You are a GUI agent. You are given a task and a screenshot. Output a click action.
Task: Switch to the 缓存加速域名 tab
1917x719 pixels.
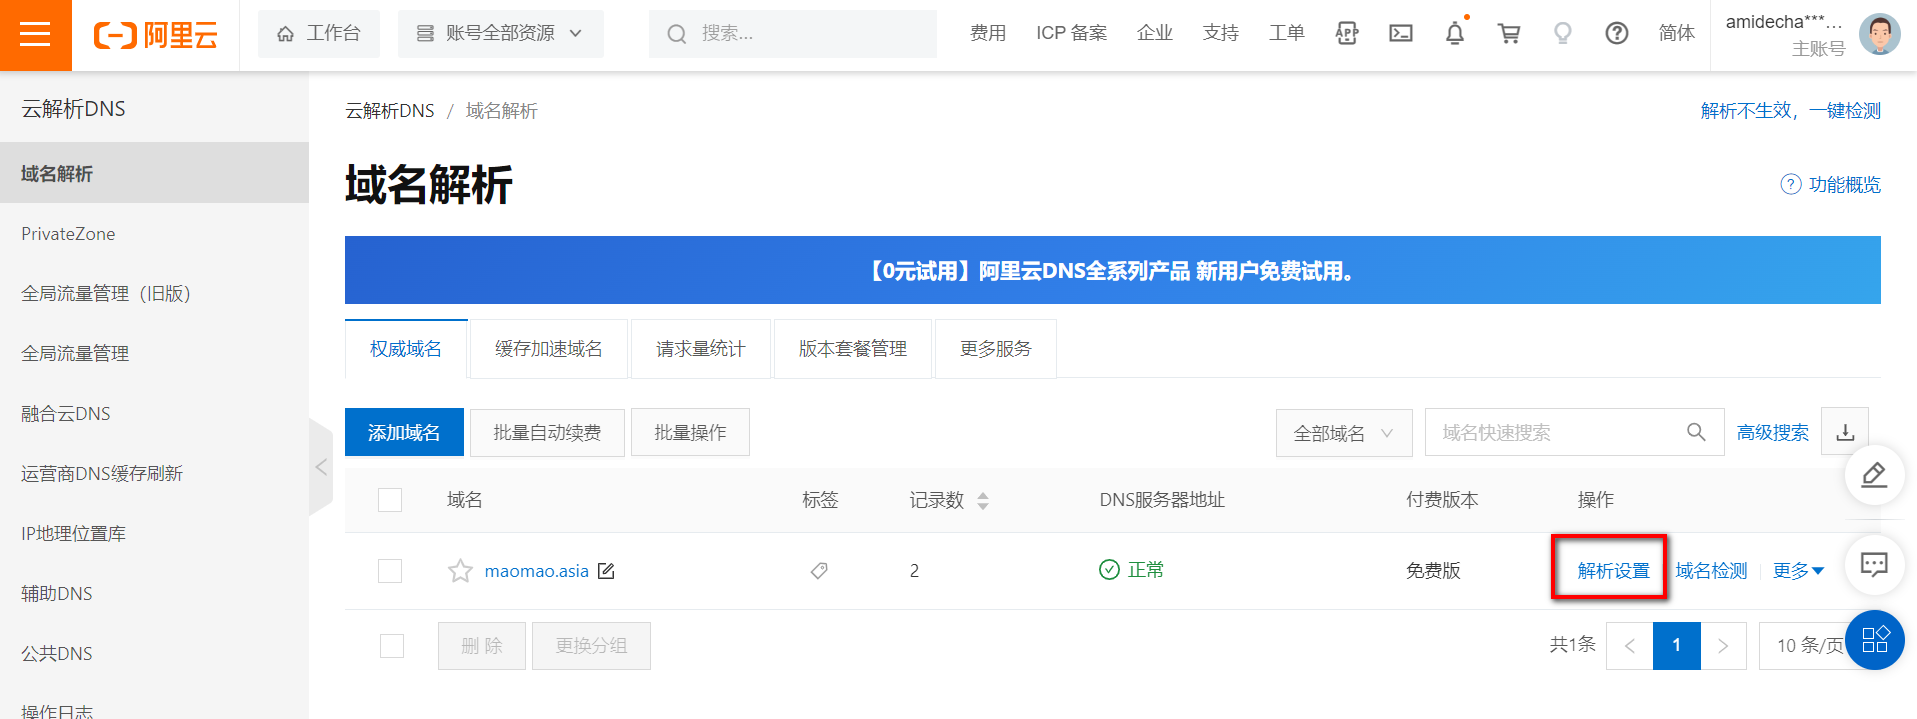pyautogui.click(x=548, y=349)
